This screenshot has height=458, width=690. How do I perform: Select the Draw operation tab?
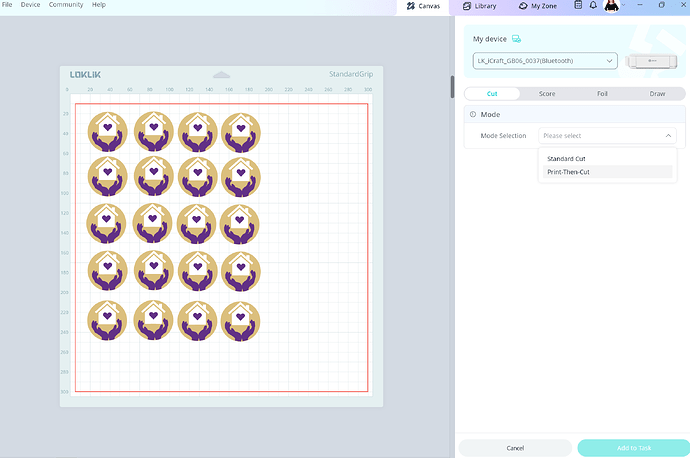point(657,94)
